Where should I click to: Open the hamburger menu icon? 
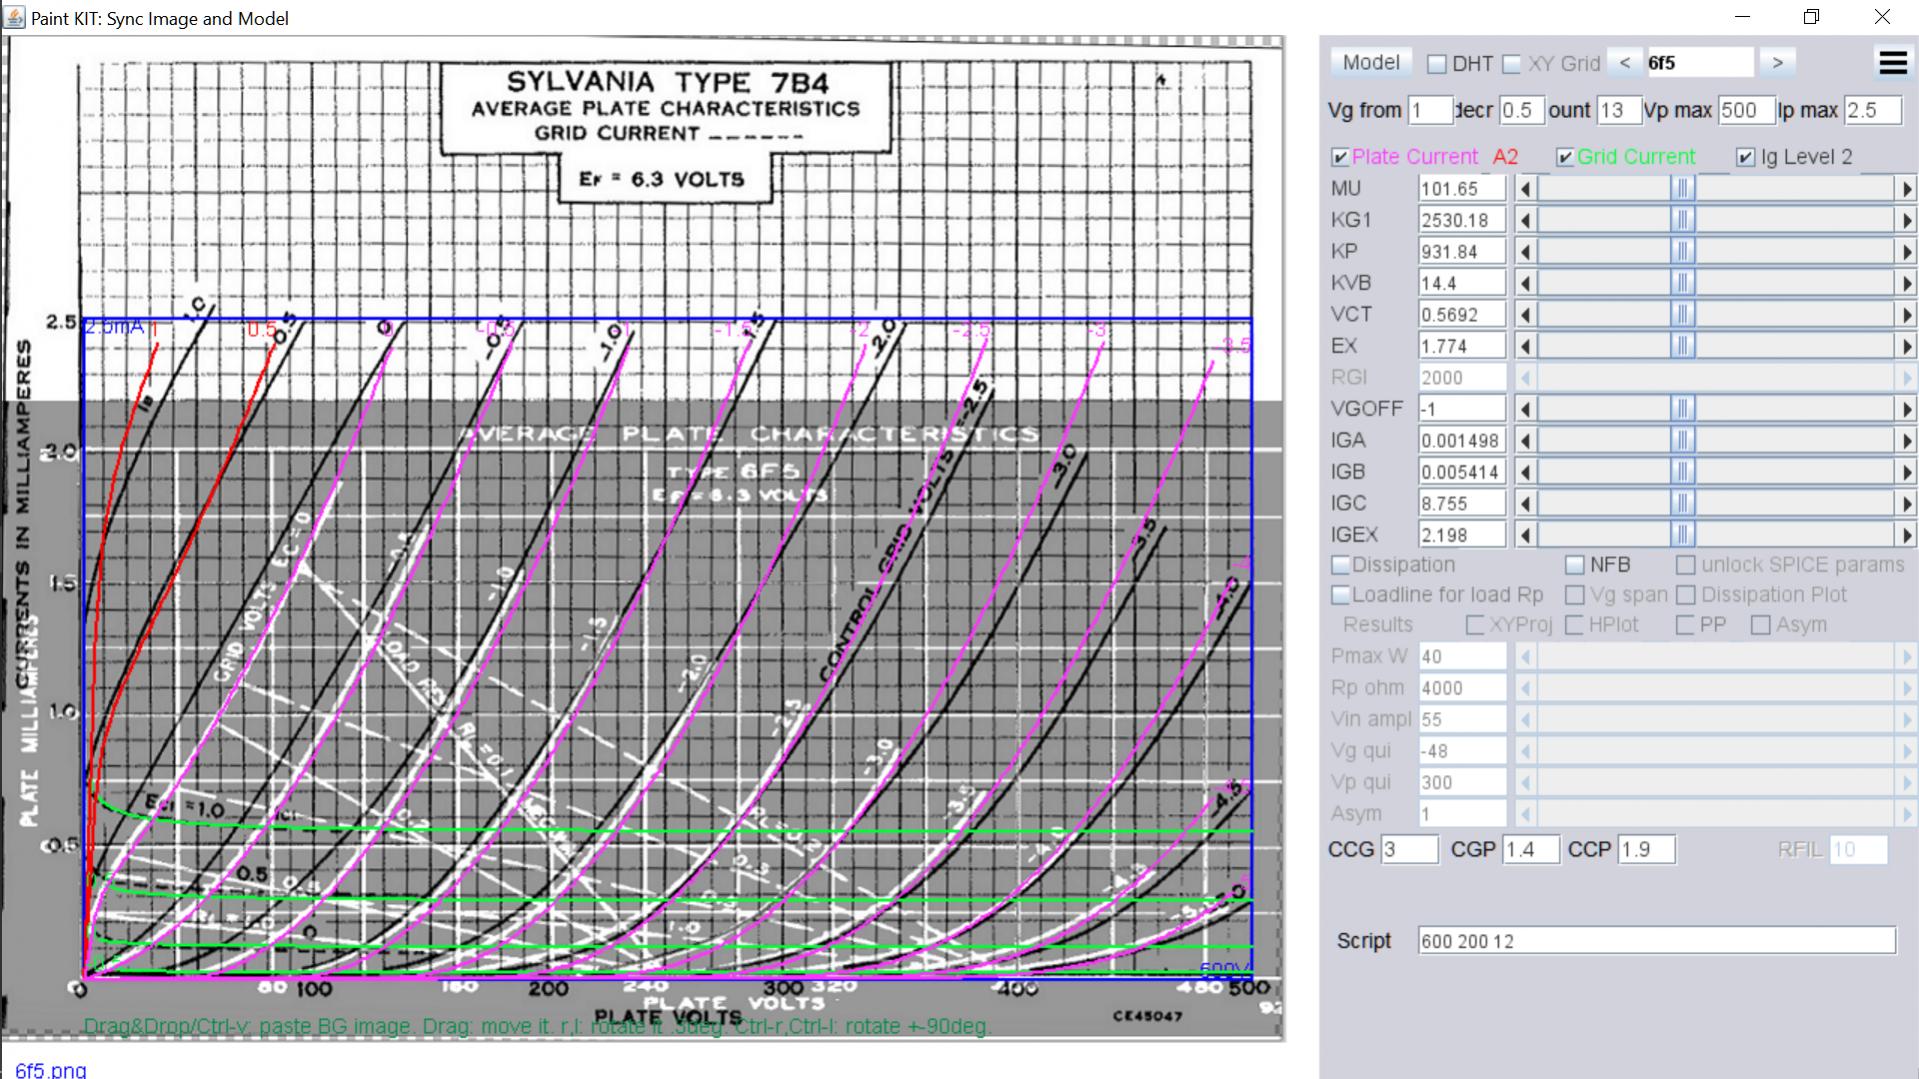point(1893,62)
